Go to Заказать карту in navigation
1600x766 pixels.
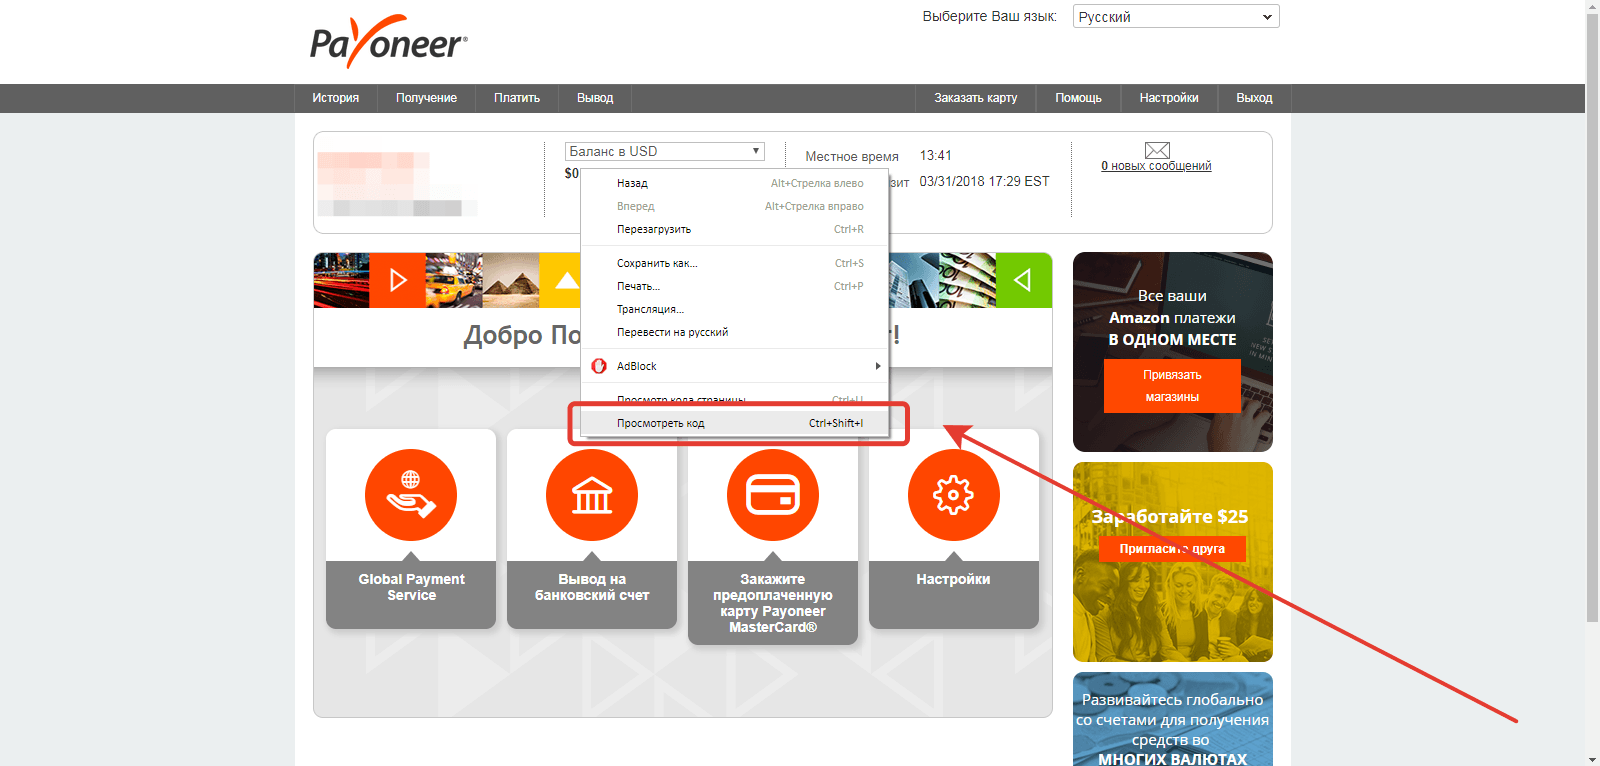pos(976,98)
